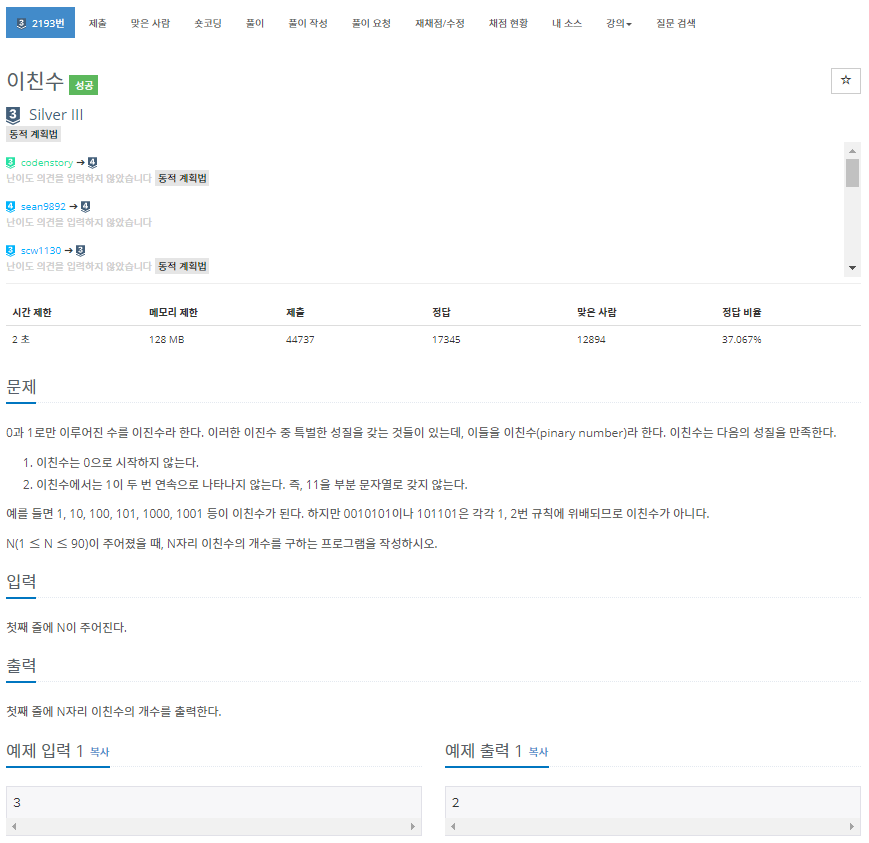
Task: Copy 예제 입력 1 with 복사
Action: pos(100,752)
